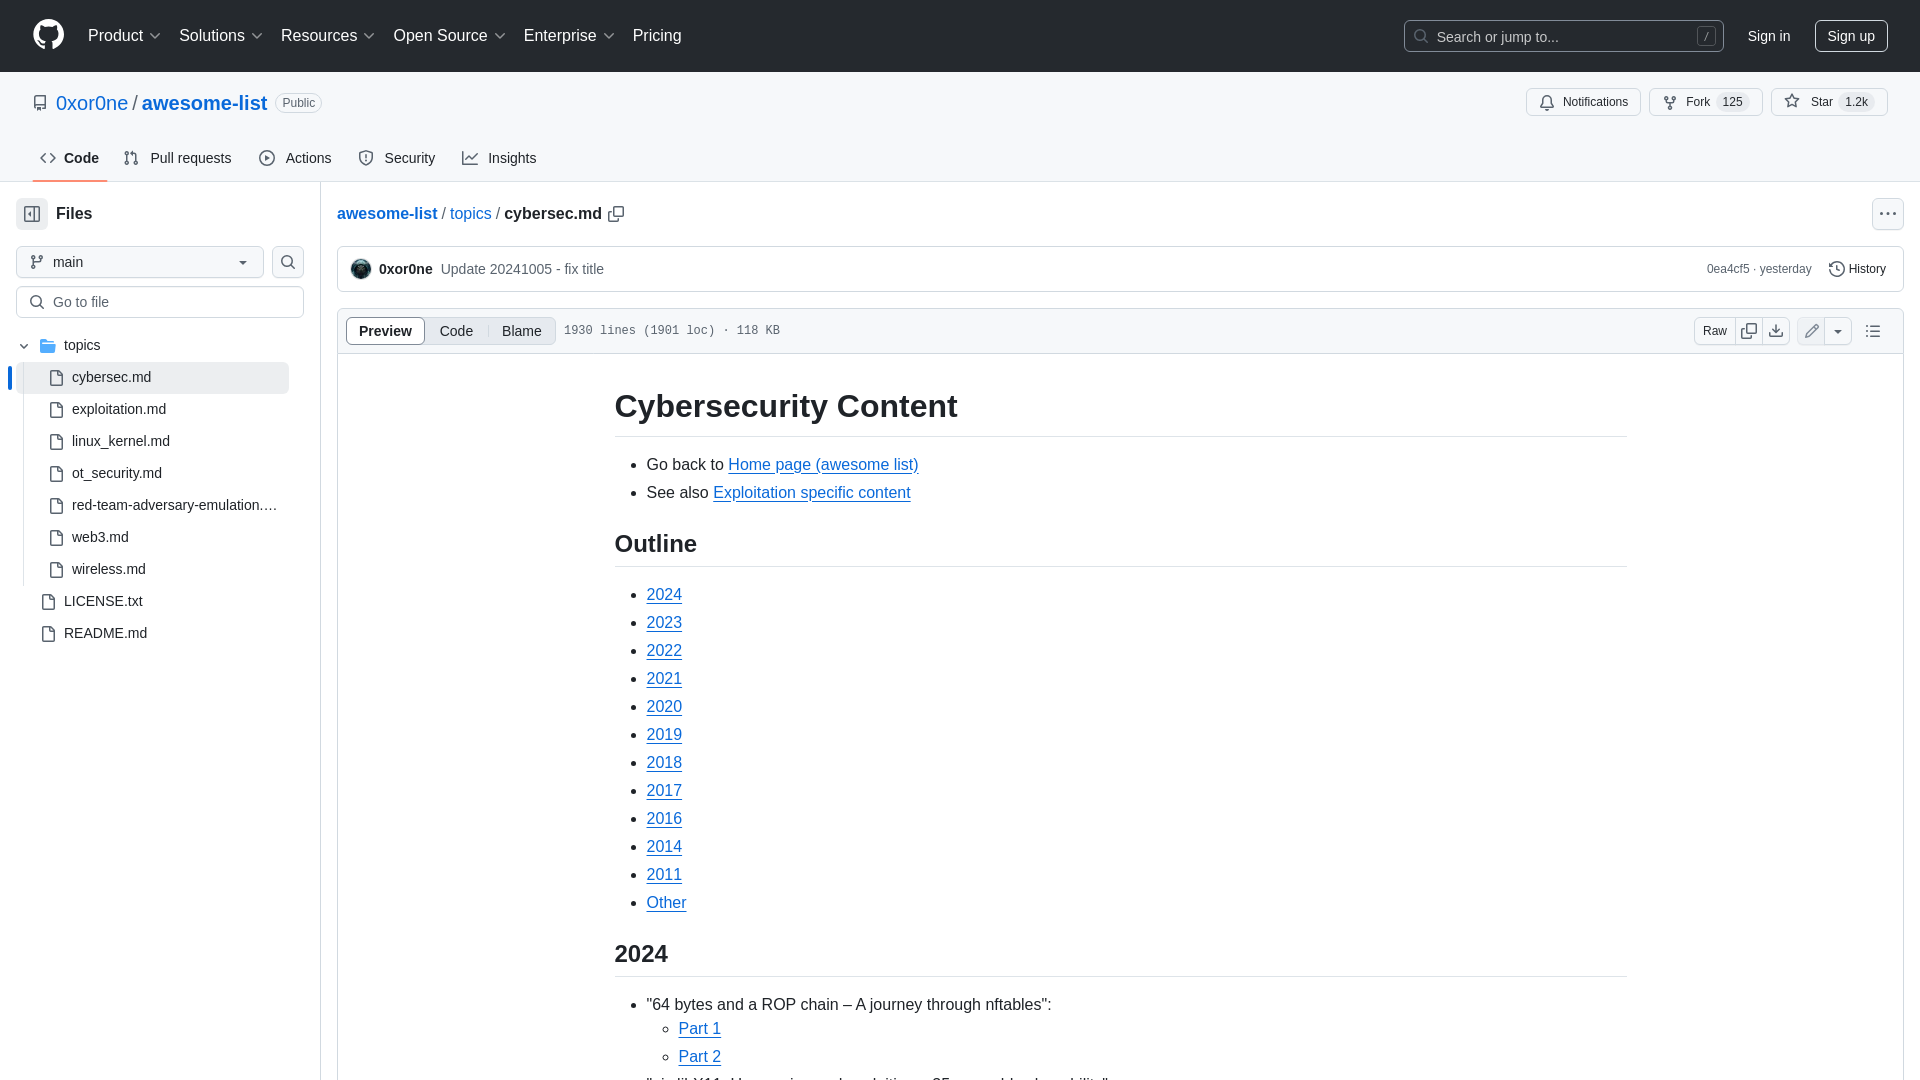The image size is (1920, 1080).
Task: Open the Insights tab
Action: point(499,158)
